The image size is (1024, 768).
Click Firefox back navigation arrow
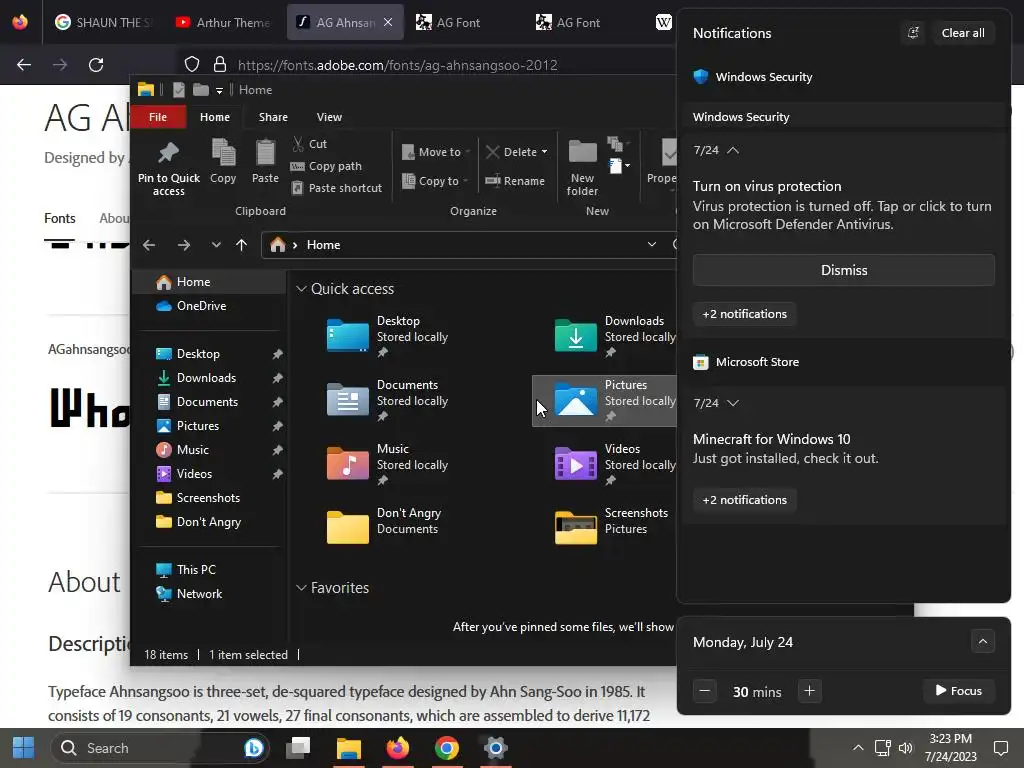[x=24, y=65]
